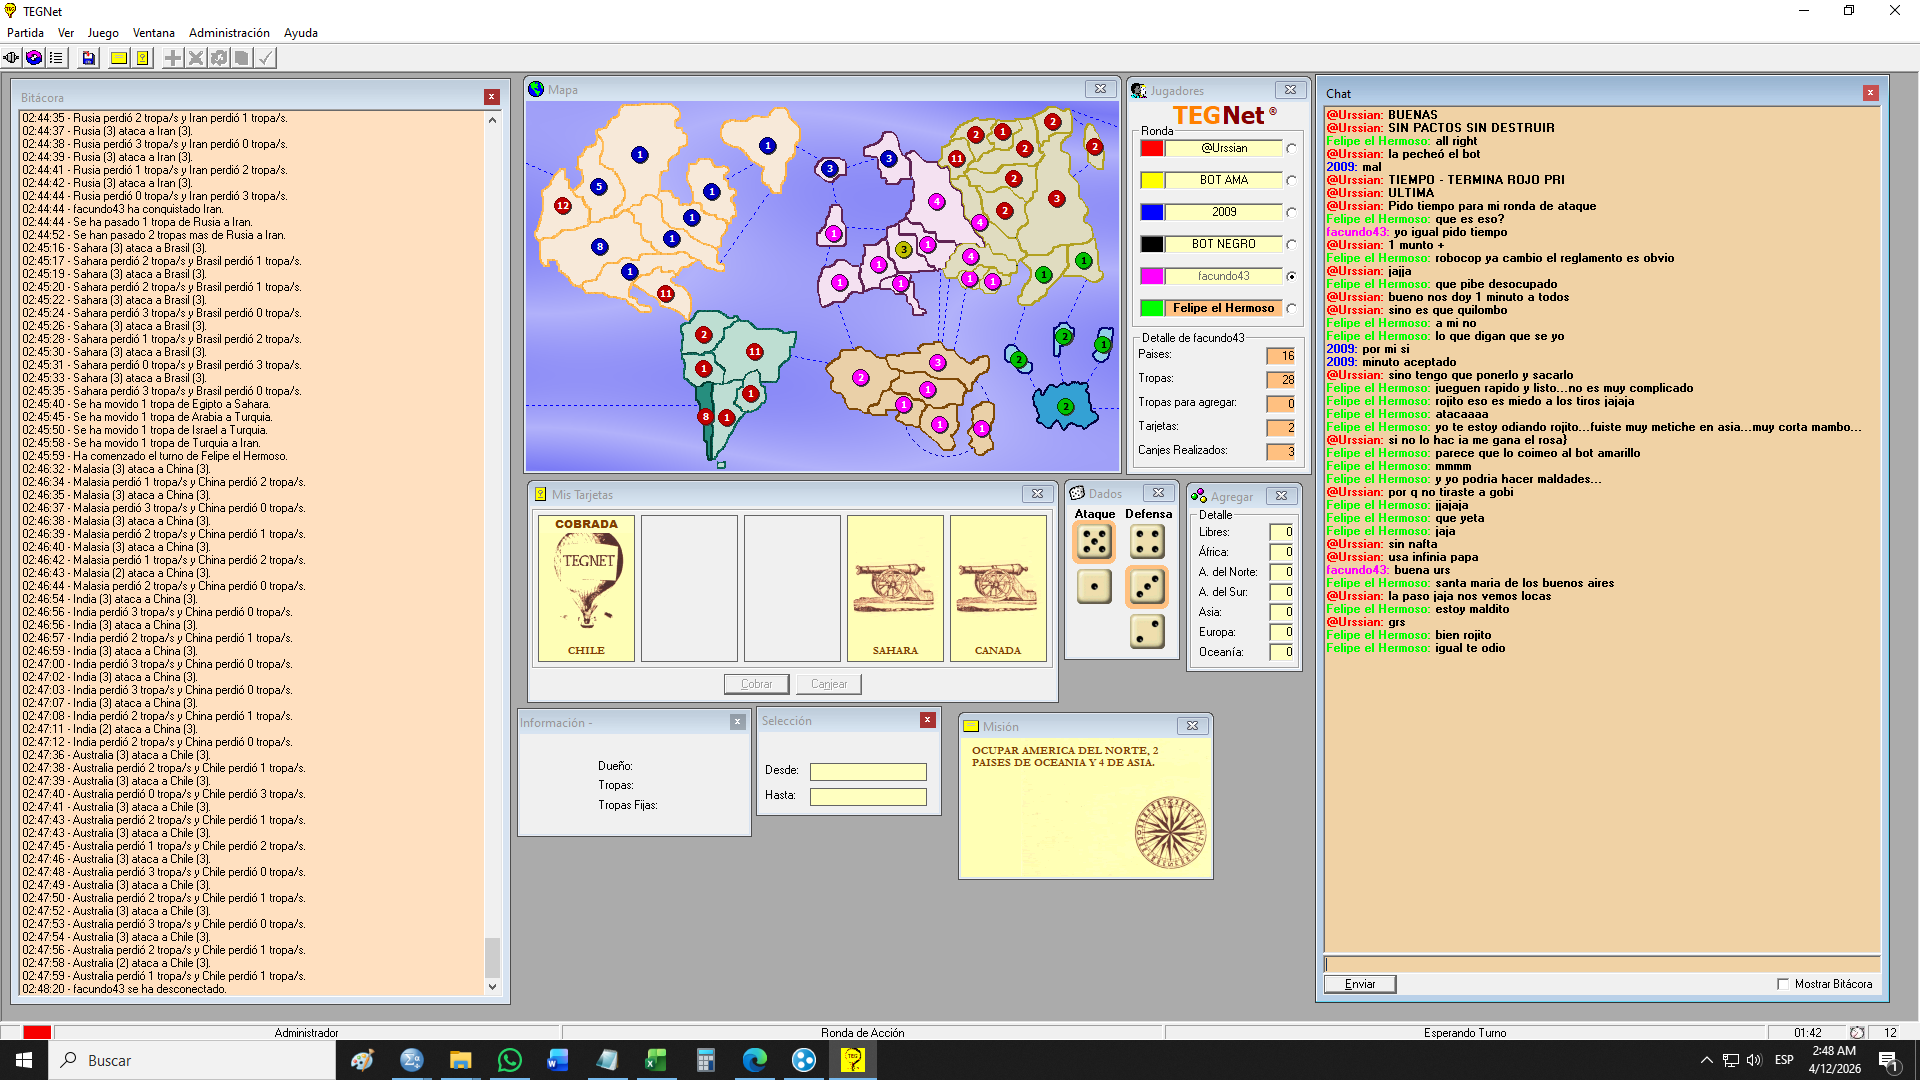Open the Juego menu

(x=103, y=33)
